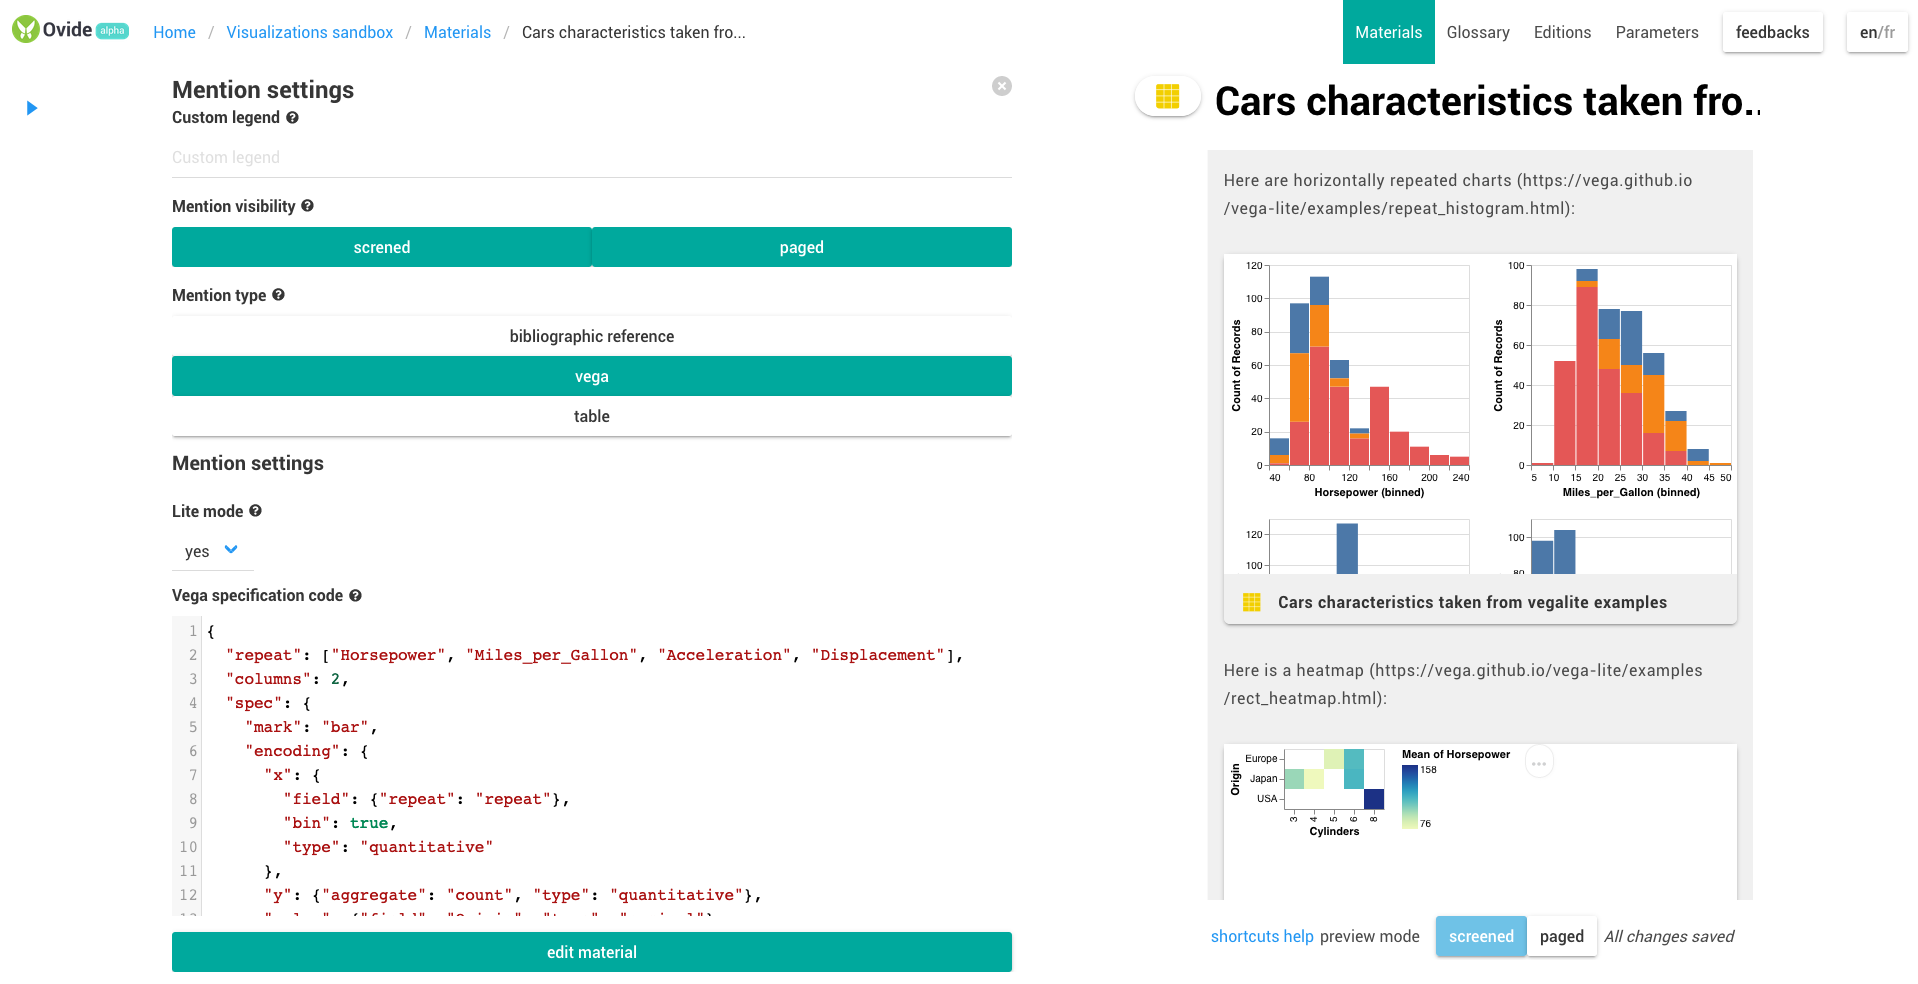This screenshot has width=1918, height=984.
Task: Open Vega specification code help icon
Action: tap(355, 595)
